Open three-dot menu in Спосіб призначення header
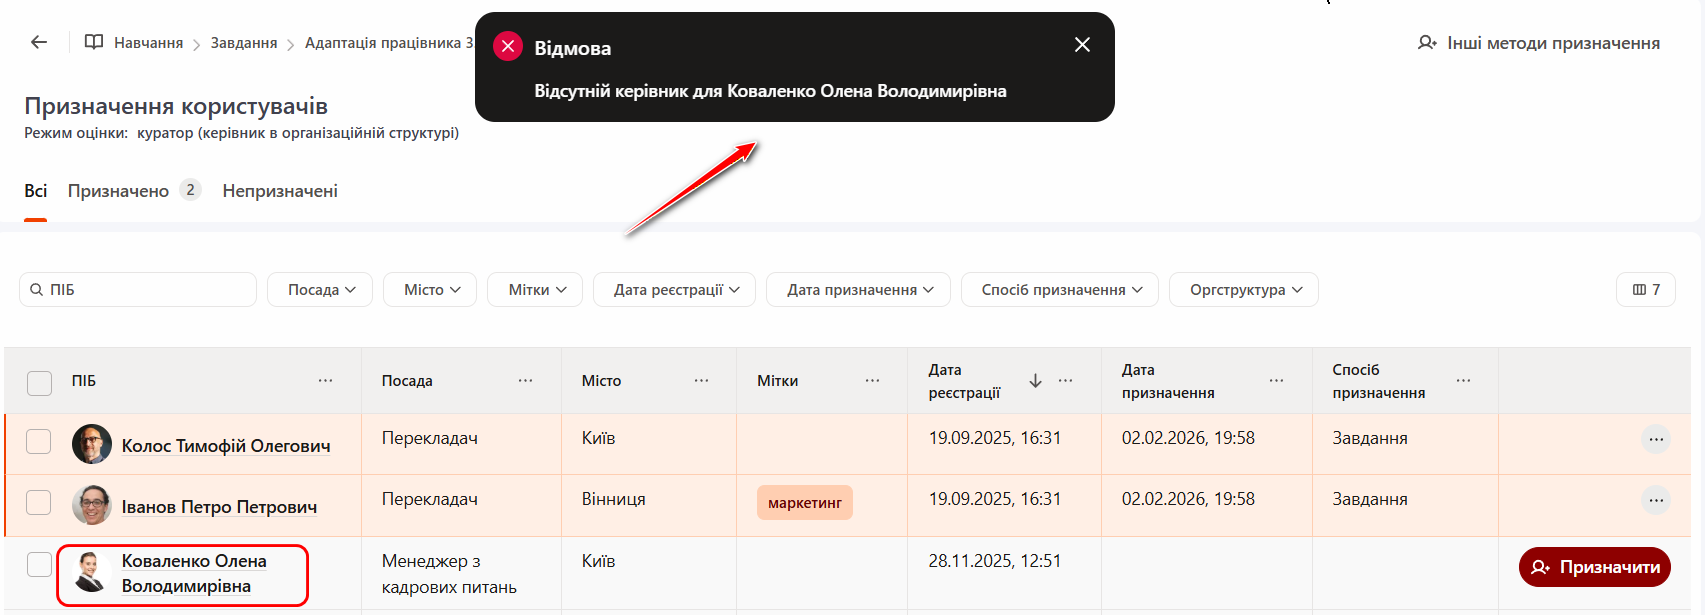The image size is (1705, 615). point(1463,381)
